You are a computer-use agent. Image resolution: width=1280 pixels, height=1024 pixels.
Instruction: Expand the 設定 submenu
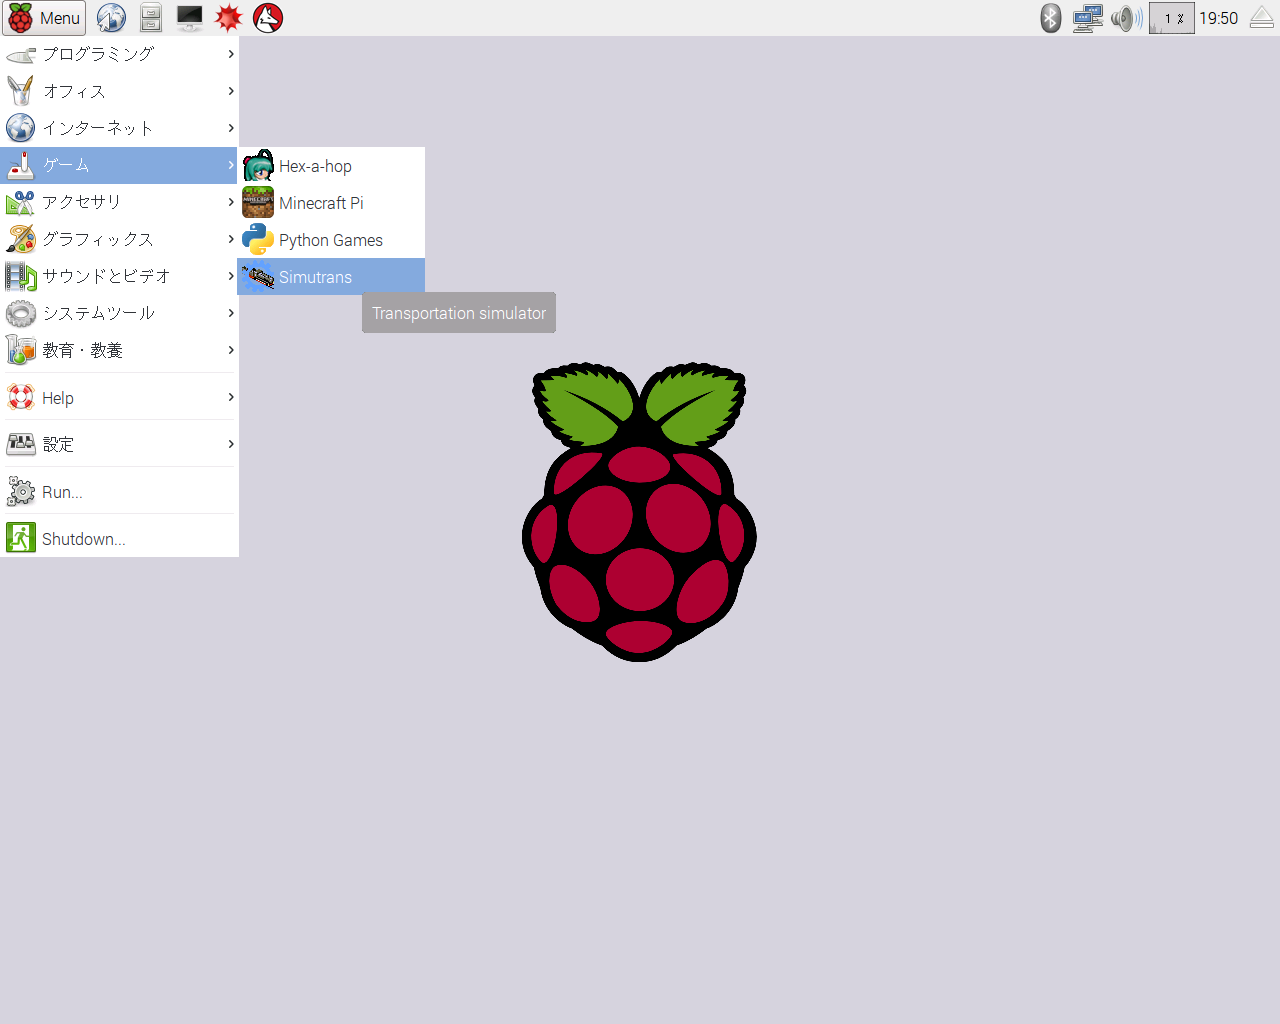(x=119, y=444)
